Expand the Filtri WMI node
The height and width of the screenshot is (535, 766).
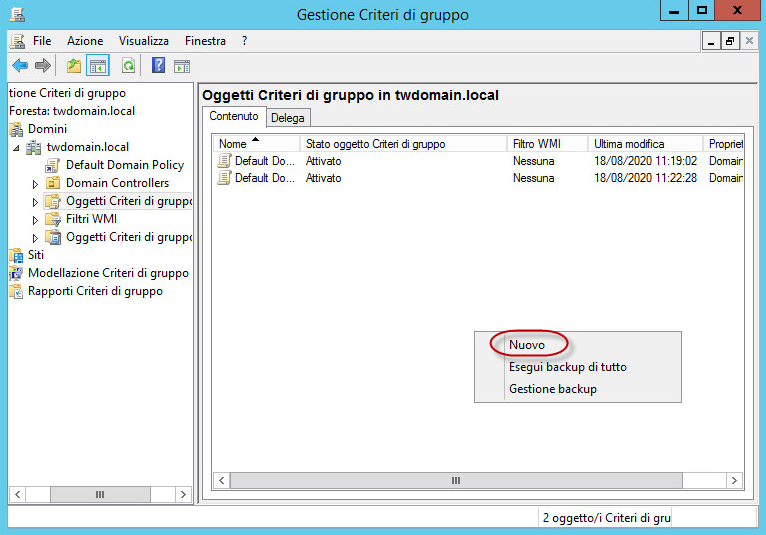[36, 220]
